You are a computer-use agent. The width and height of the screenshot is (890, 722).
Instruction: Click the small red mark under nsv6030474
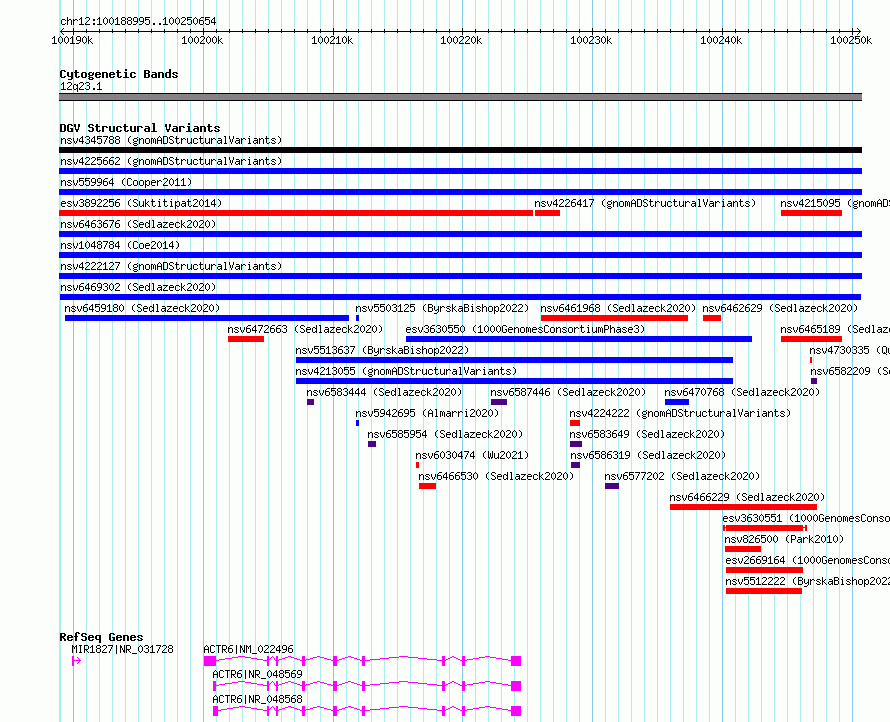click(x=418, y=465)
